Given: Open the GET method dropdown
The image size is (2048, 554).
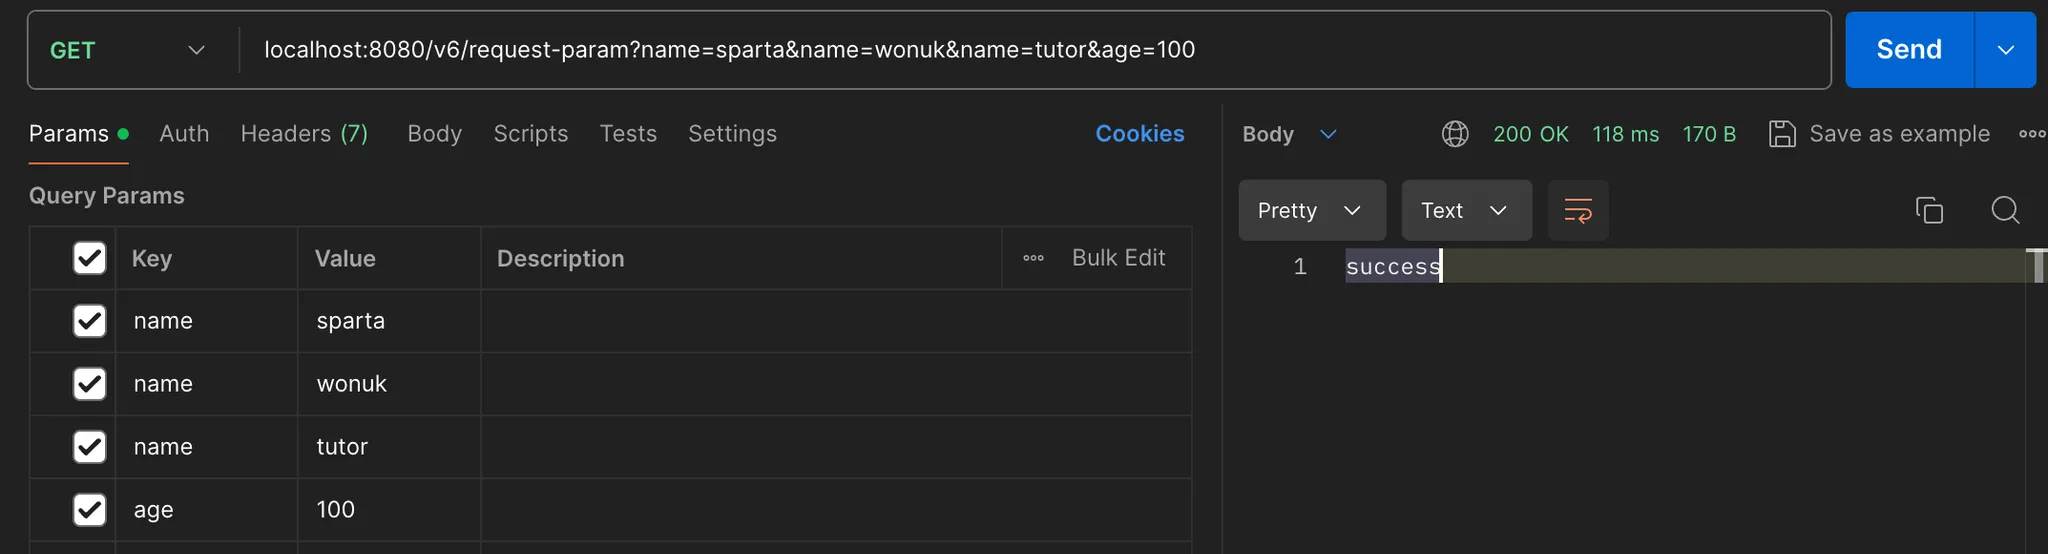Looking at the screenshot, I should point(128,50).
